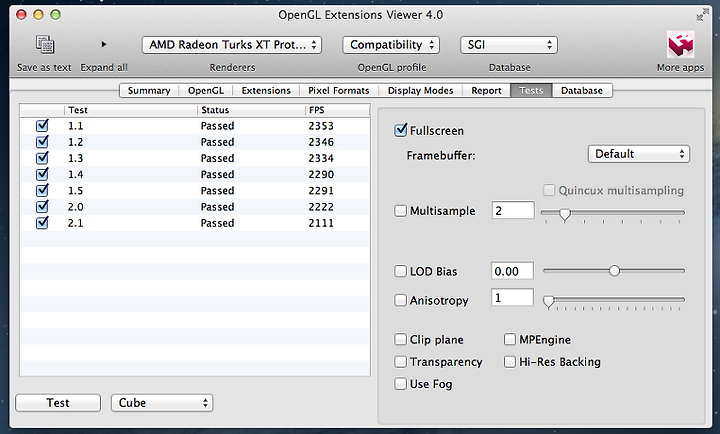Uncheck the test 2.1 checkbox
720x434 pixels.
pyautogui.click(x=42, y=222)
